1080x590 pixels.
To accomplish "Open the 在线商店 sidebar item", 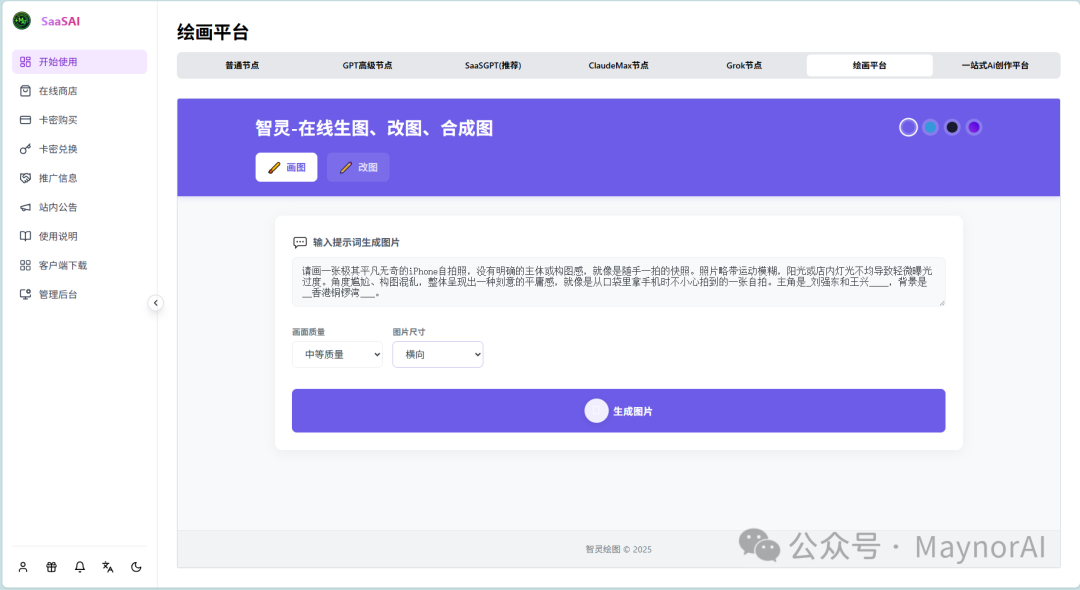I will (x=79, y=91).
